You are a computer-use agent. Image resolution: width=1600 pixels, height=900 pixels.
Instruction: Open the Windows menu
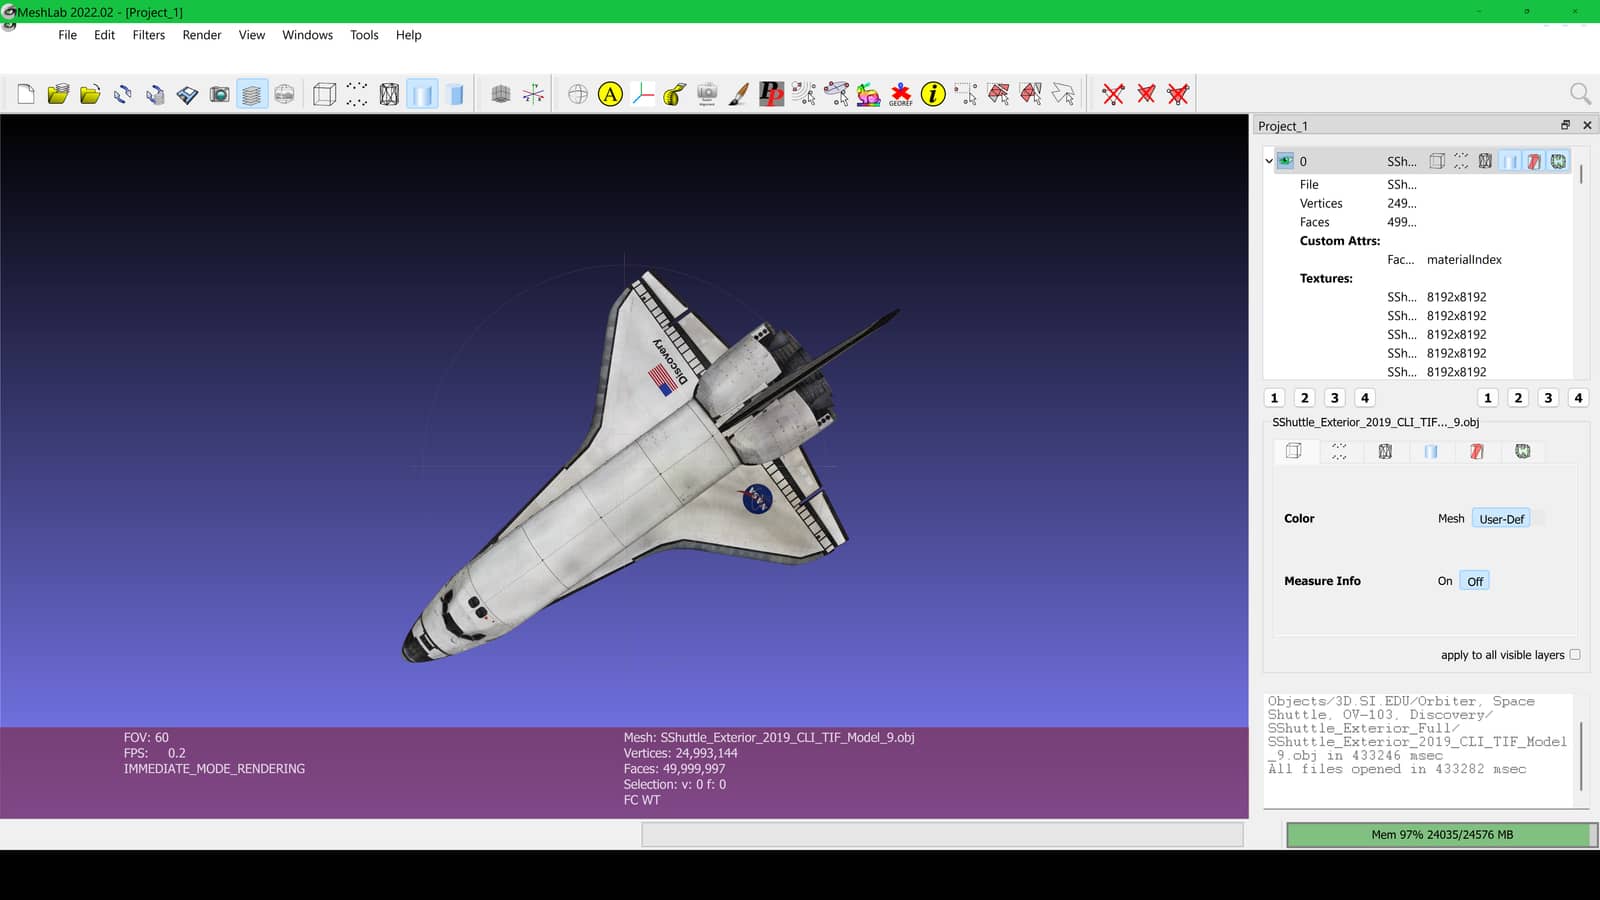tap(307, 35)
